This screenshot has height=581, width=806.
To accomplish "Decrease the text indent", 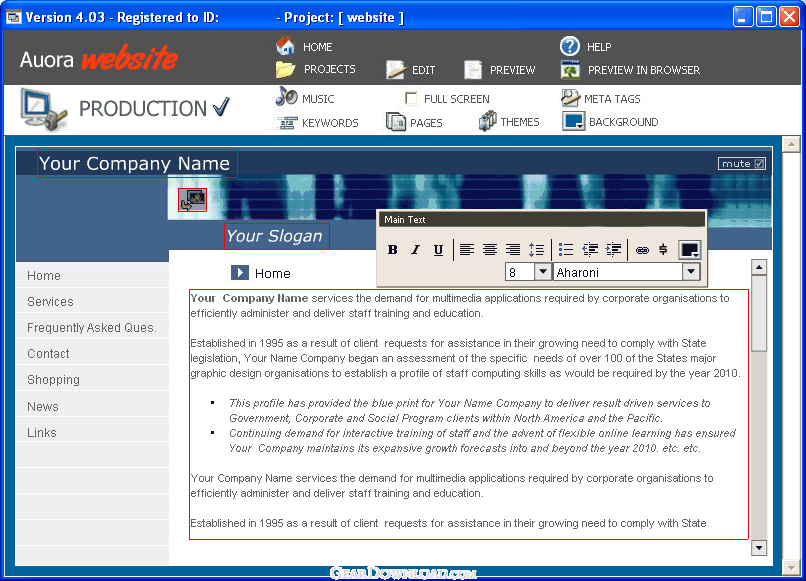I will coord(590,250).
